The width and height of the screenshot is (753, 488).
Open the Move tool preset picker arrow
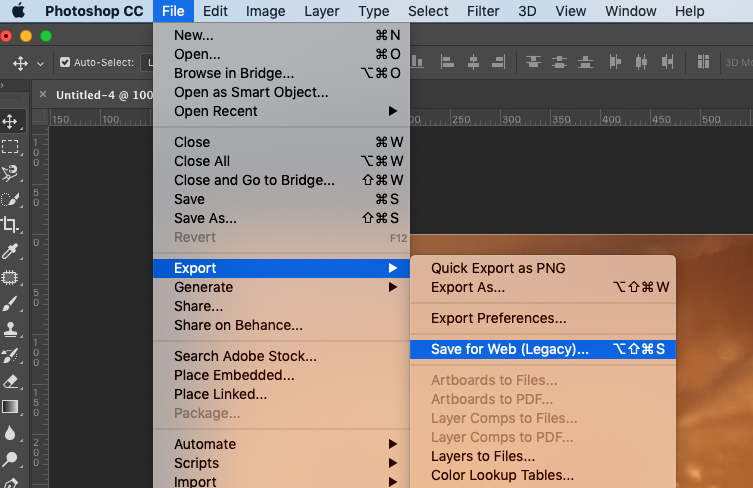coord(40,63)
